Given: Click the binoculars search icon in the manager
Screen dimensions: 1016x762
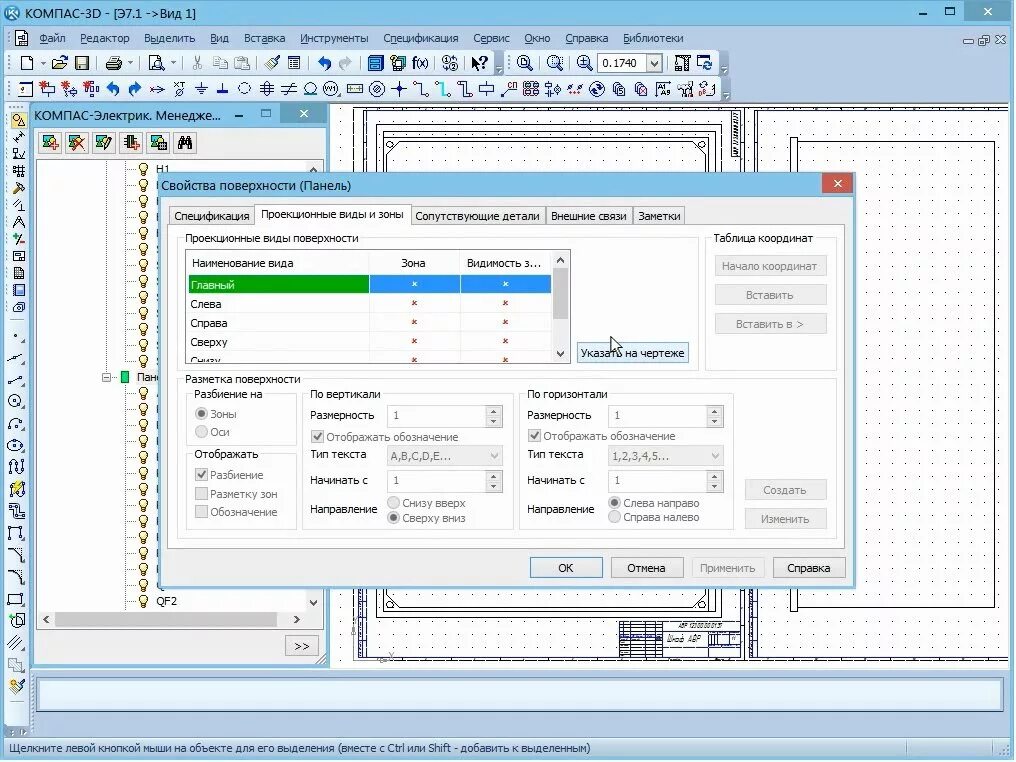Looking at the screenshot, I should coord(185,143).
